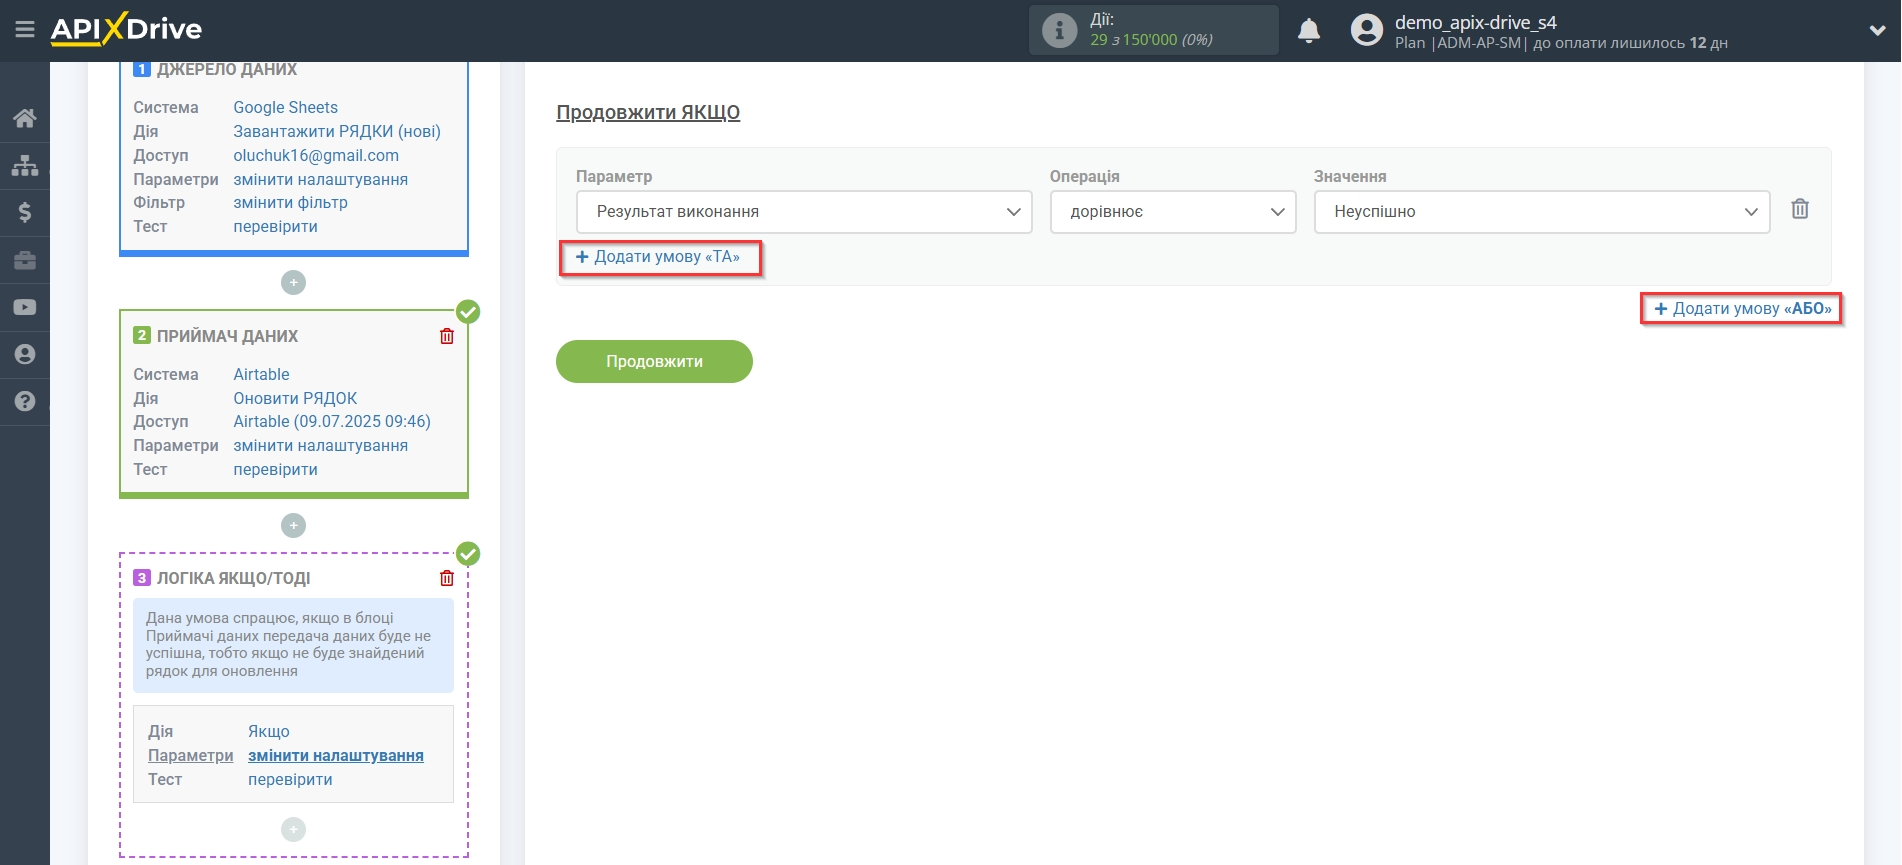The image size is (1902, 865).
Task: Add step after the data receiver block
Action: (x=293, y=526)
